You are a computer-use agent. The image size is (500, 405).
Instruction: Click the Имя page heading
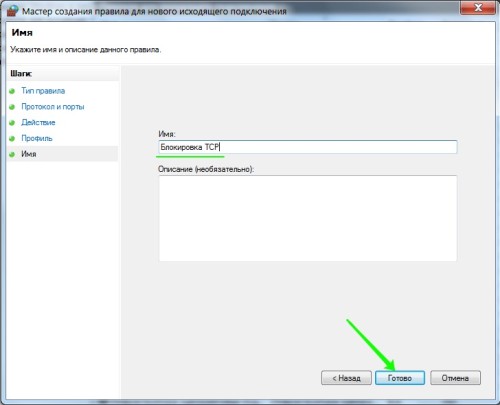[22, 33]
